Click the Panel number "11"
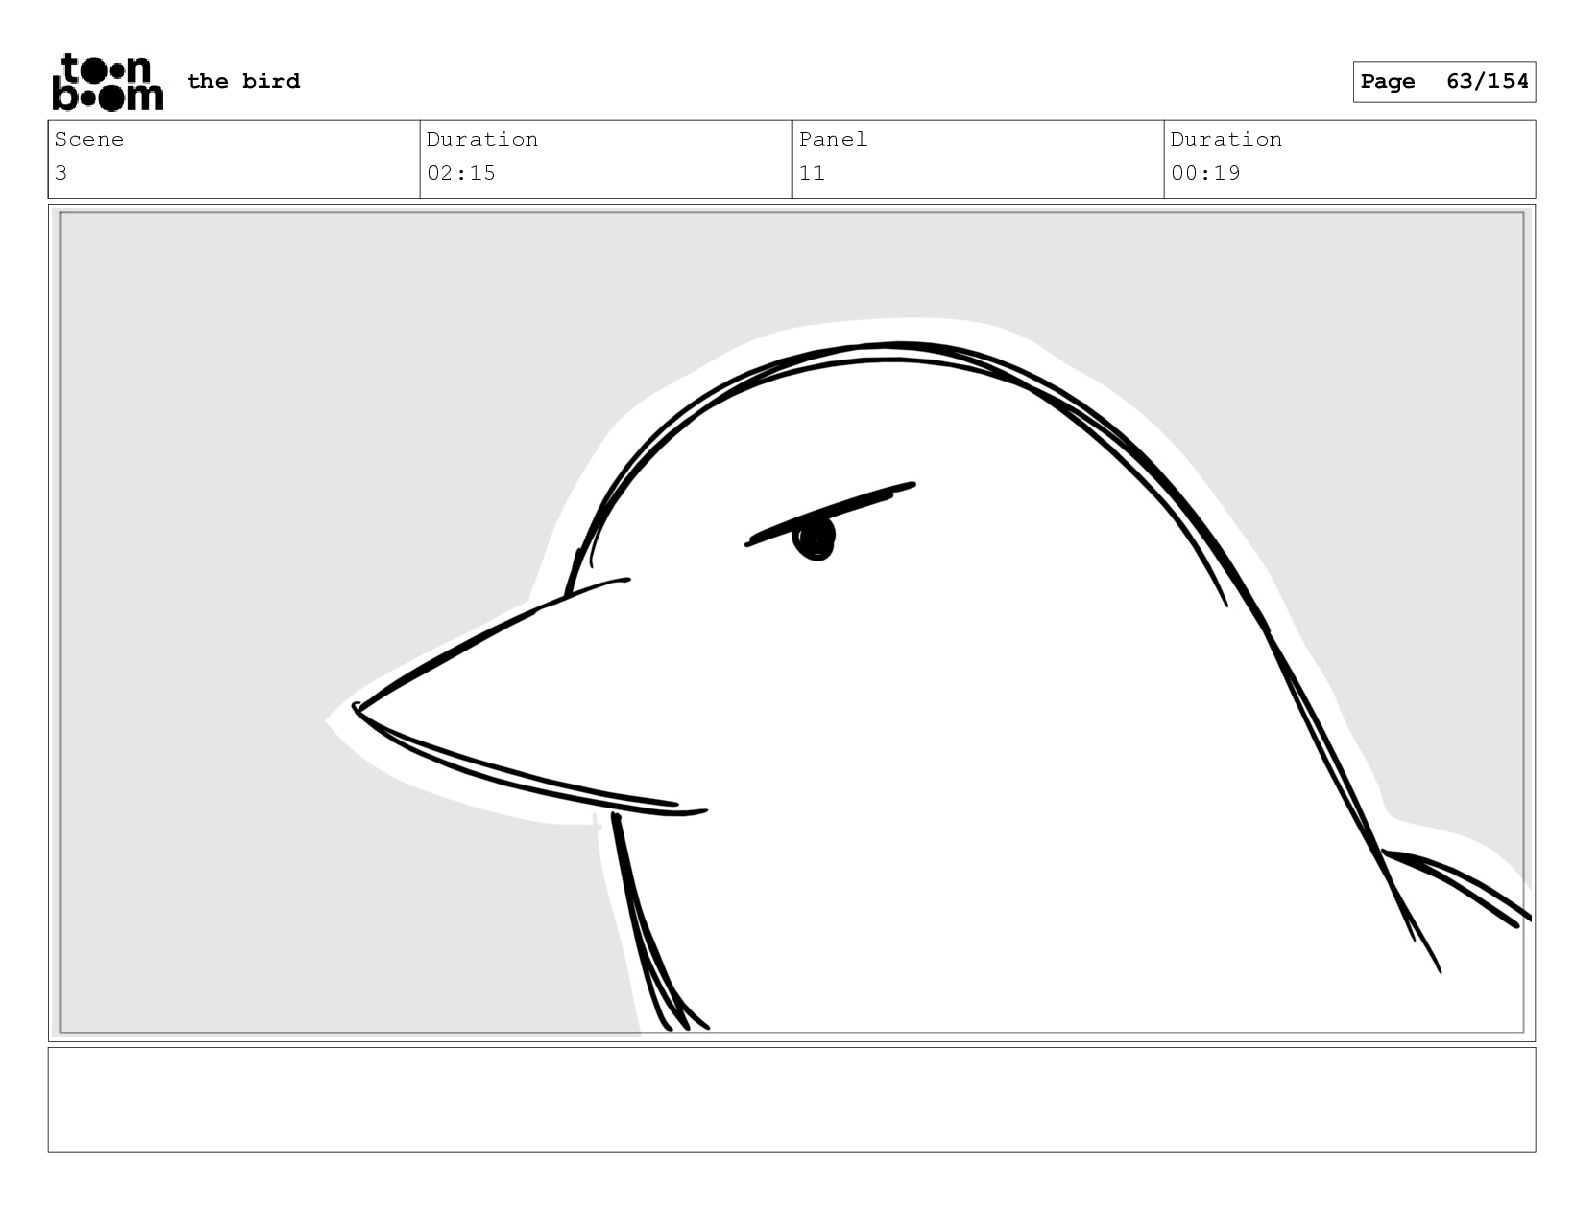Image resolution: width=1584 pixels, height=1224 pixels. pyautogui.click(x=811, y=173)
